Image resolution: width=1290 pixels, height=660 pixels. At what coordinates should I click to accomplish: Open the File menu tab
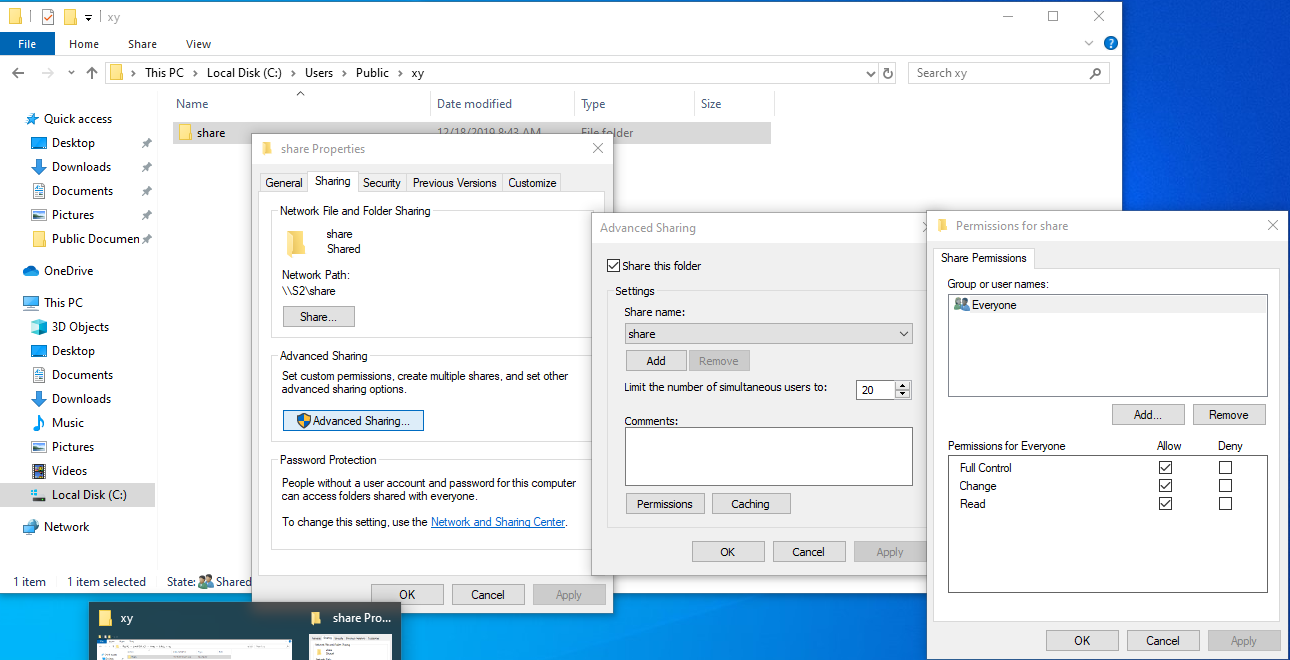pos(27,44)
